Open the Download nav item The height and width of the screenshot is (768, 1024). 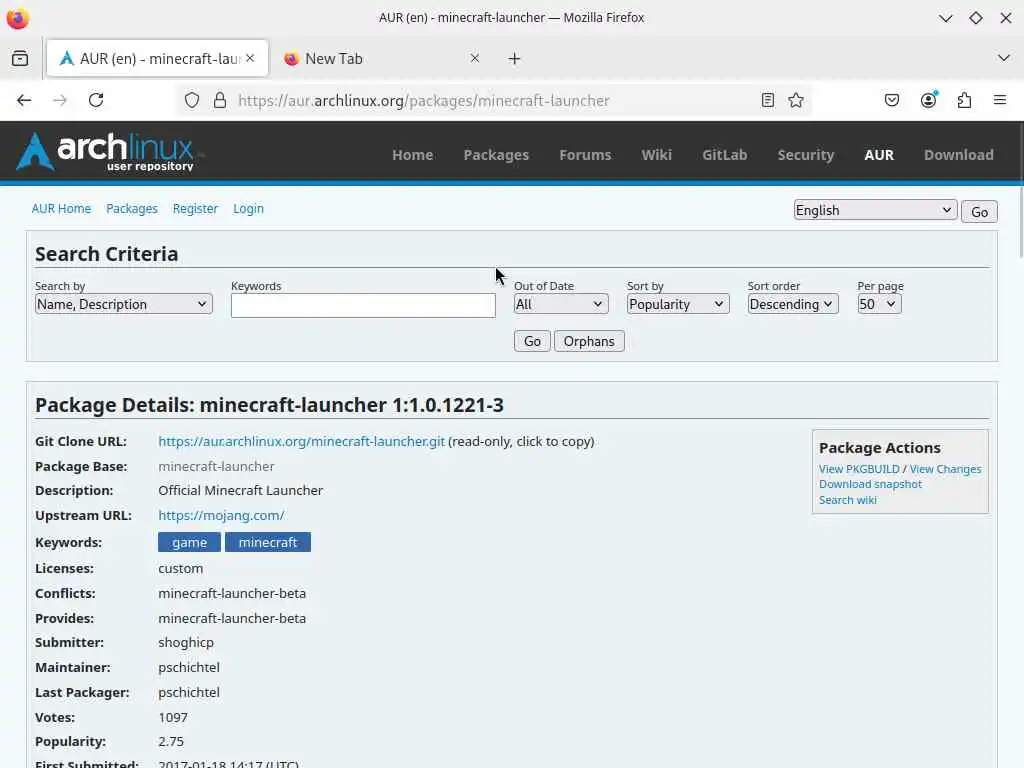coord(958,155)
